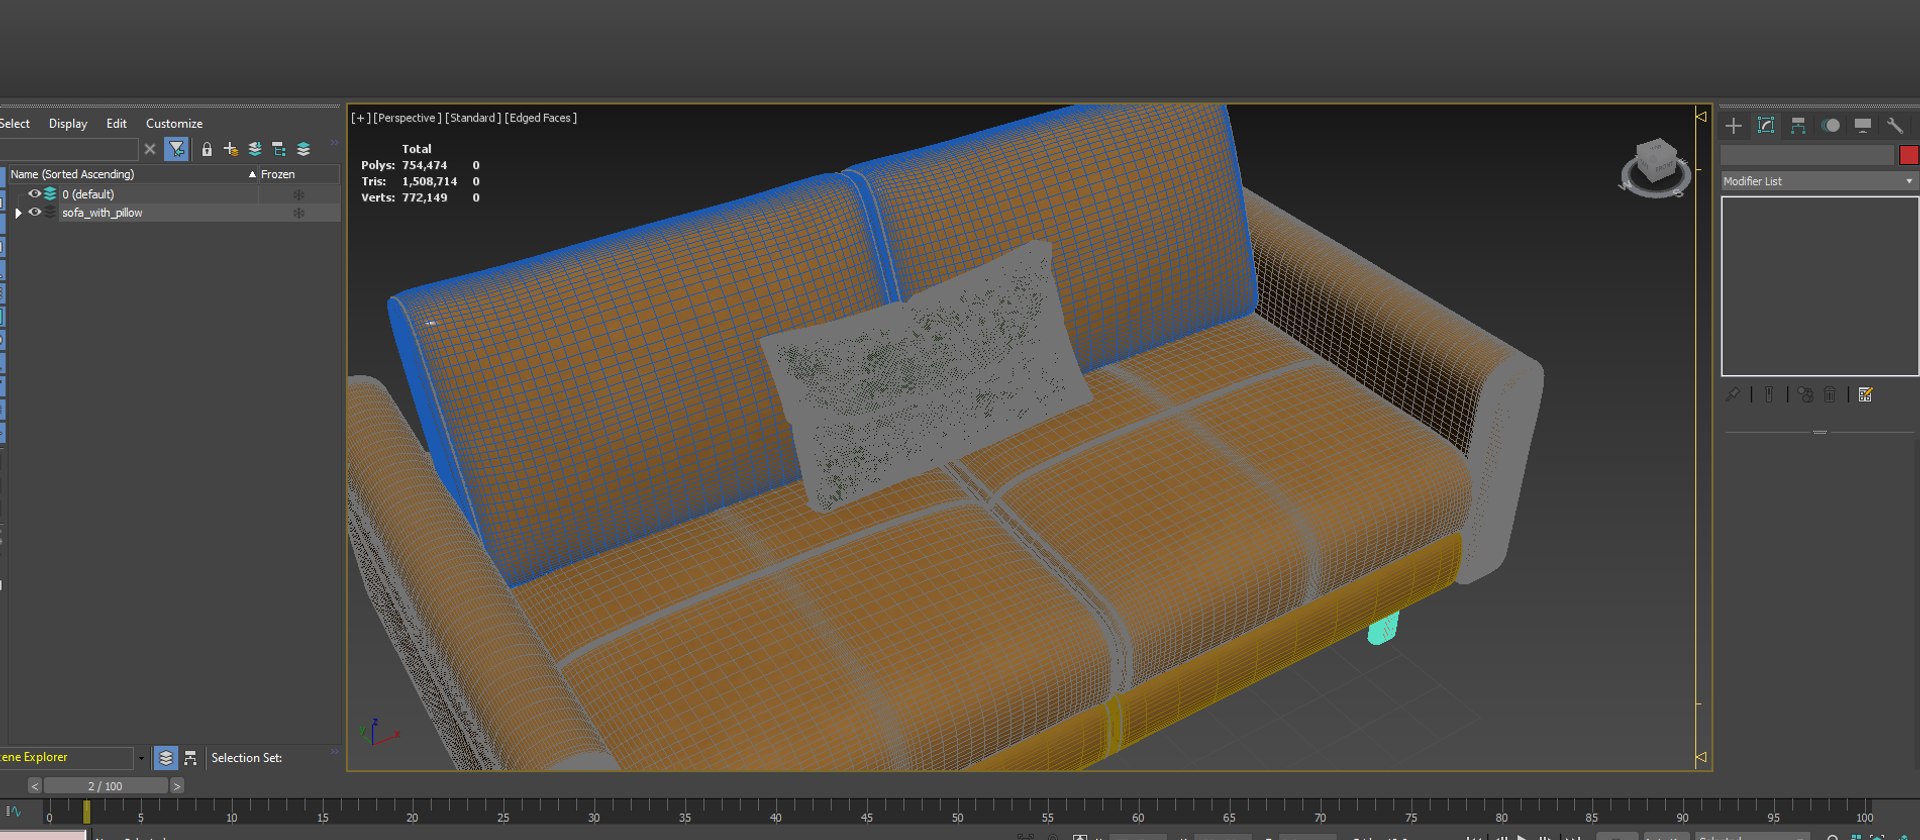Viewport: 1920px width, 840px height.
Task: Step to previous frame with < button
Action: tap(35, 786)
